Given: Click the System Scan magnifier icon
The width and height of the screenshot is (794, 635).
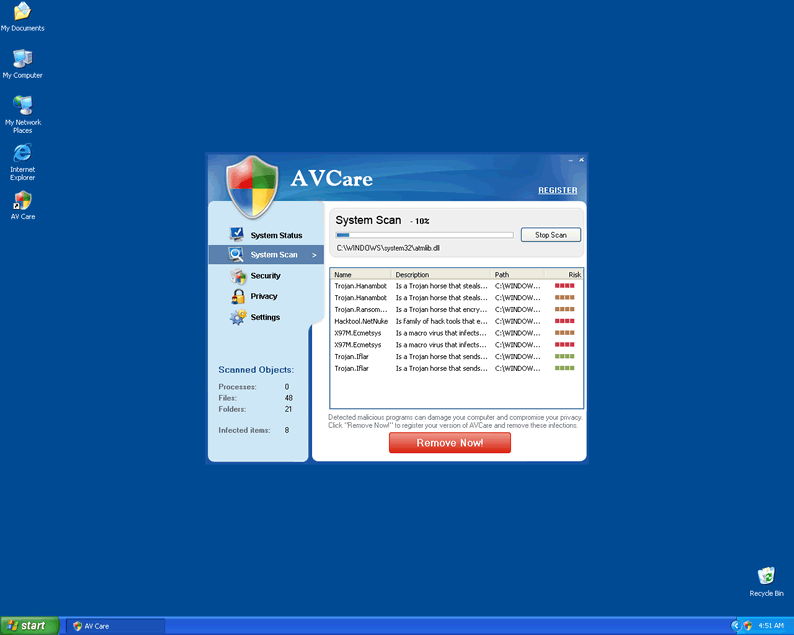Looking at the screenshot, I should [x=237, y=254].
